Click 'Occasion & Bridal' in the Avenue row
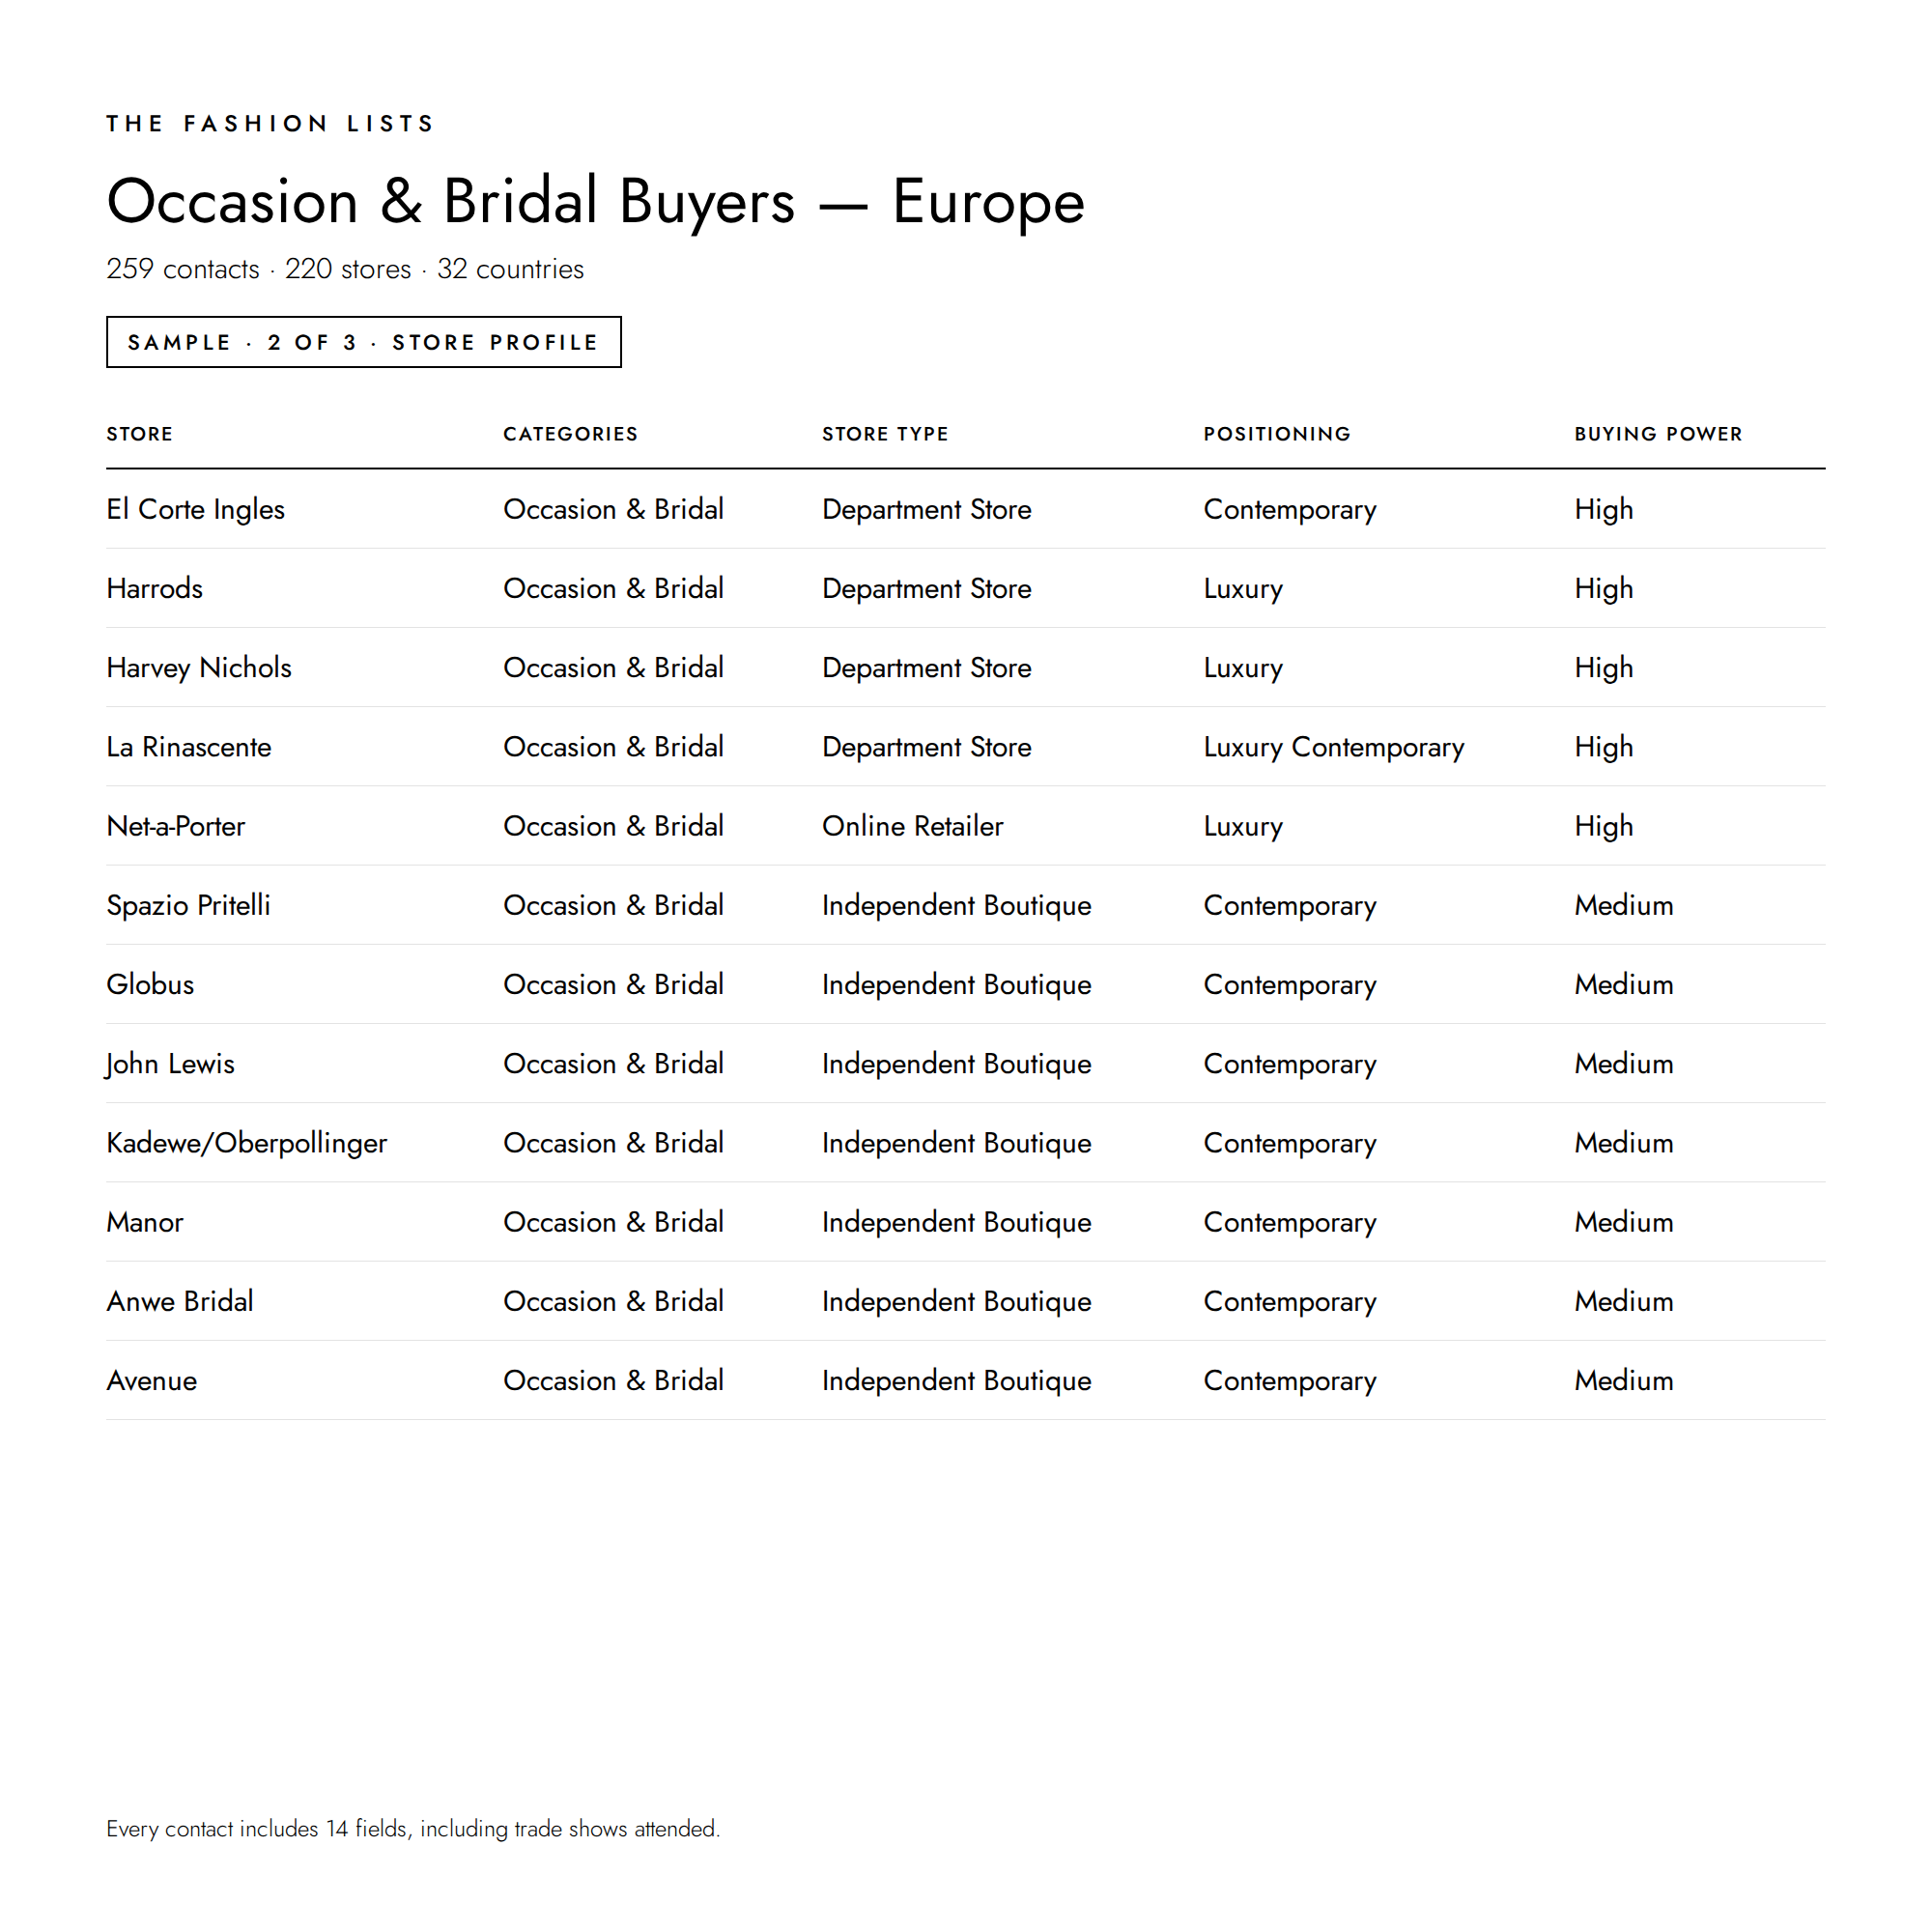1932x1932 pixels. [614, 1380]
